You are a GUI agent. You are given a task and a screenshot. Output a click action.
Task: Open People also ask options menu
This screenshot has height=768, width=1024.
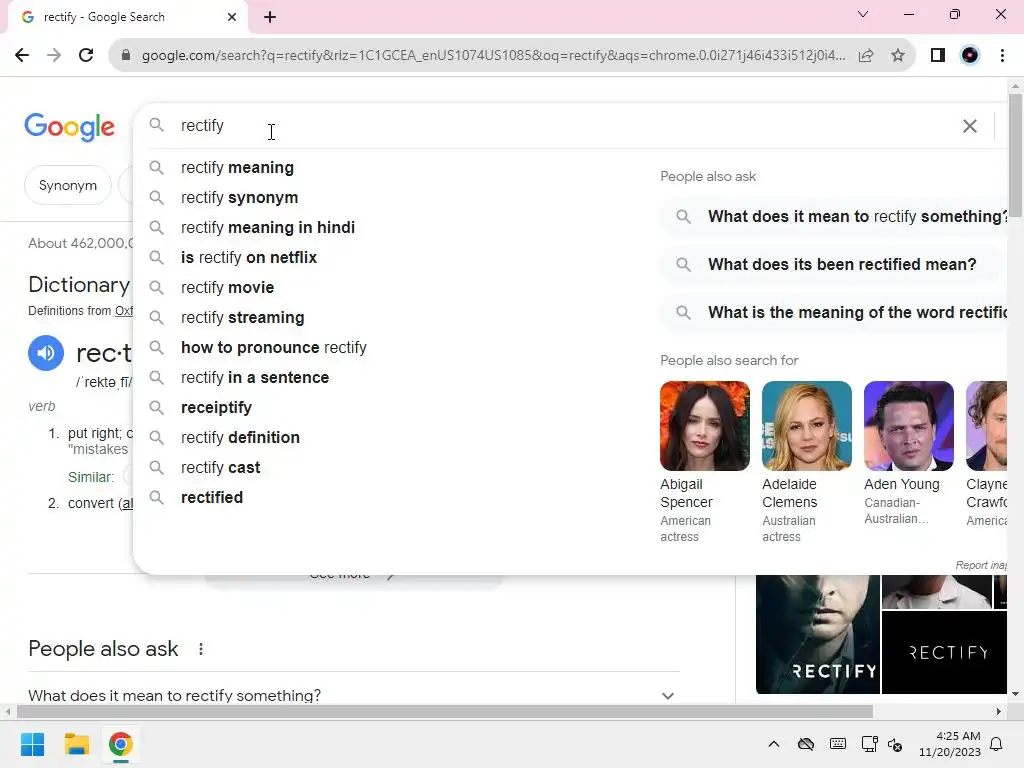pos(200,649)
